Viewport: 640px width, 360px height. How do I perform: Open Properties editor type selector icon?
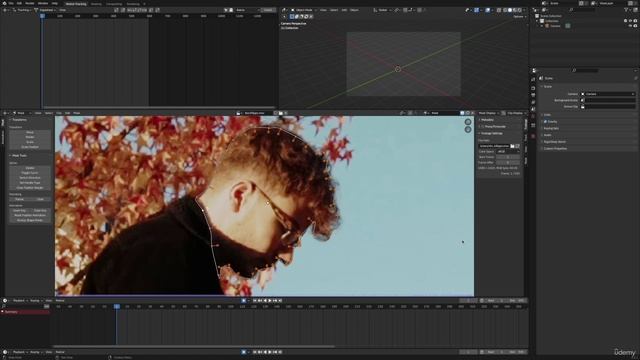(x=534, y=70)
